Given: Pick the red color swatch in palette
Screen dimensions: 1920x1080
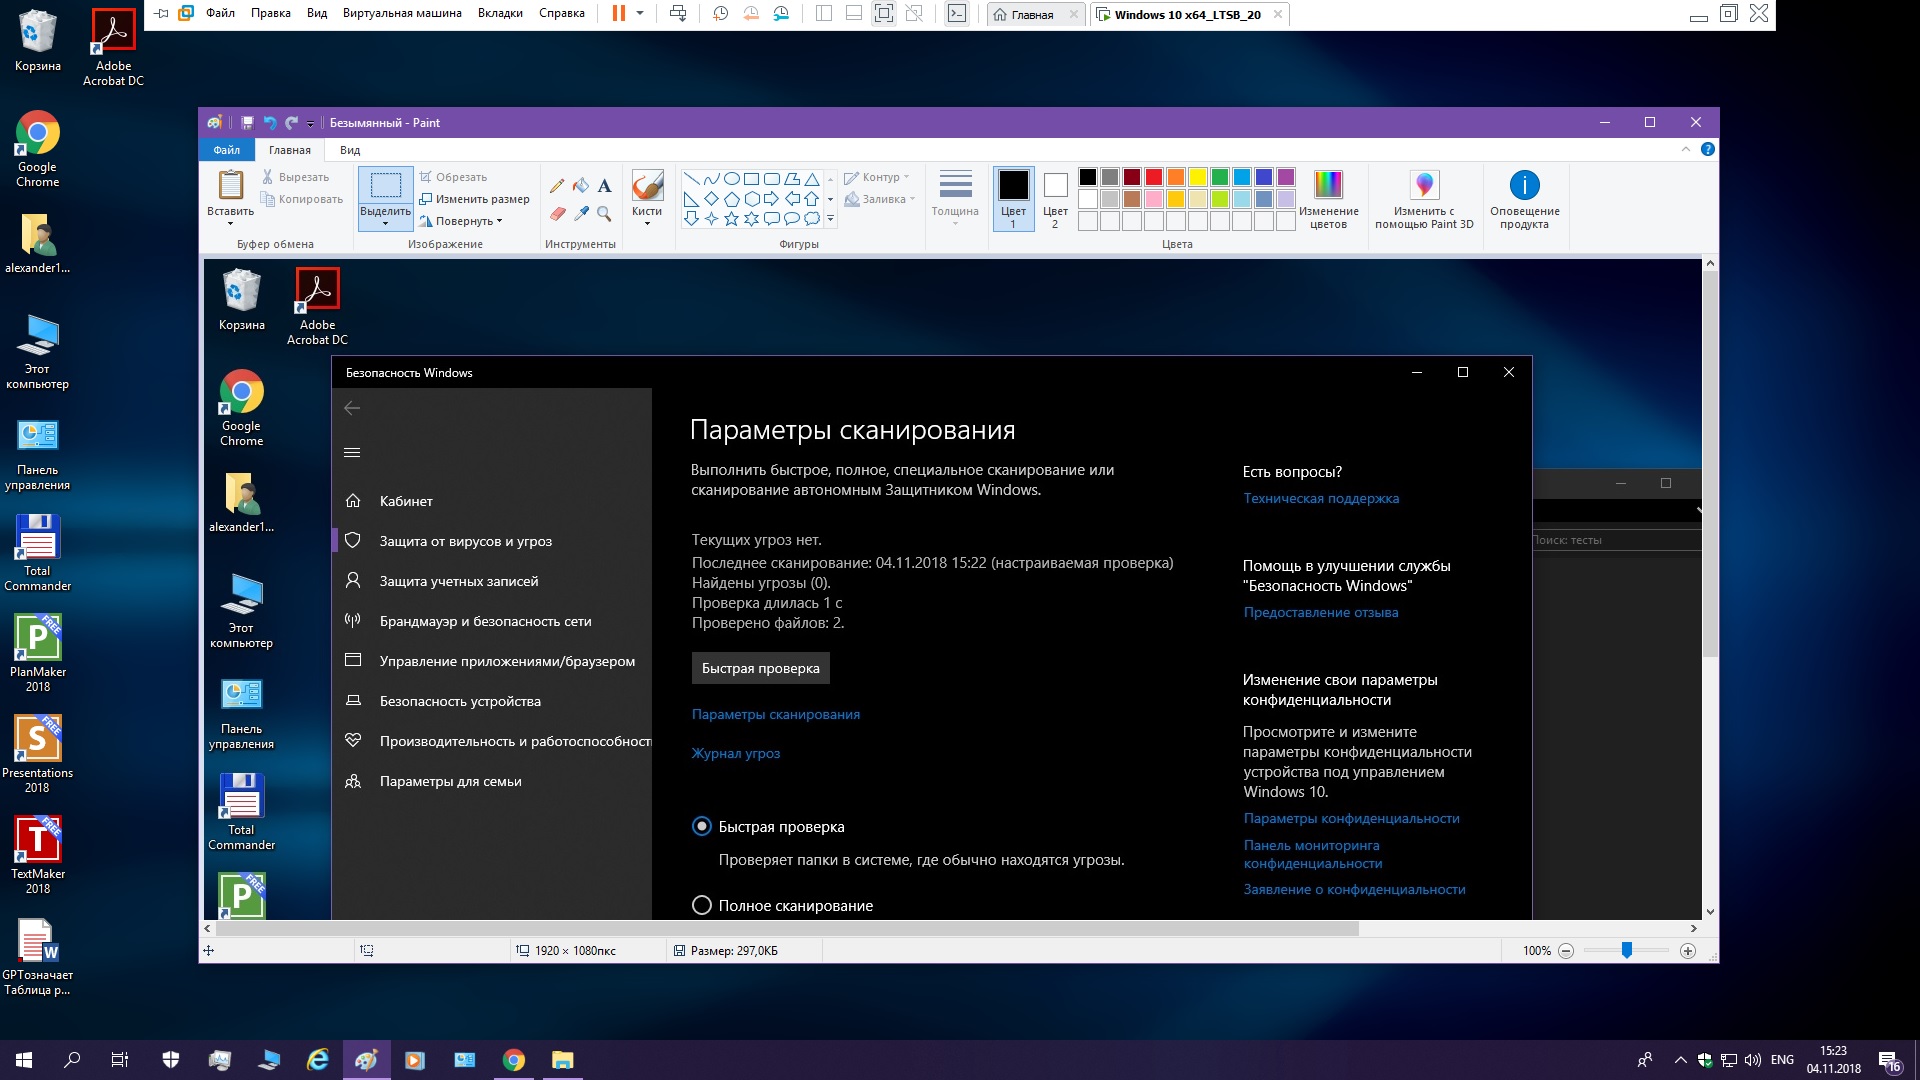Looking at the screenshot, I should pos(1153,177).
